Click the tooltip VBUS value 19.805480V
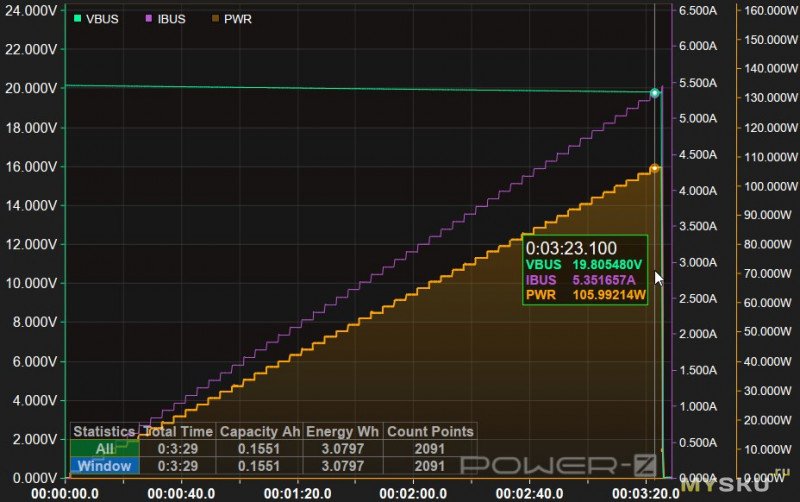This screenshot has width=800, height=502. pyautogui.click(x=607, y=265)
